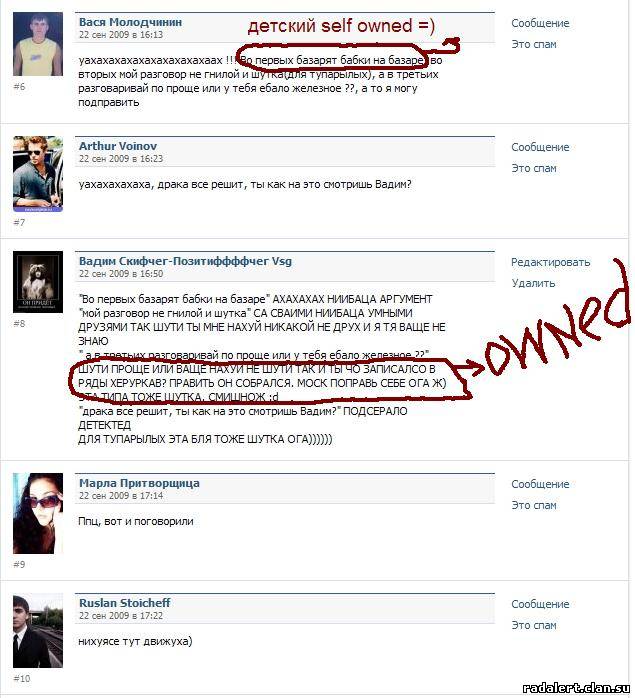
Task: Open Марла Притворщица's avatar photo
Action: (38, 513)
